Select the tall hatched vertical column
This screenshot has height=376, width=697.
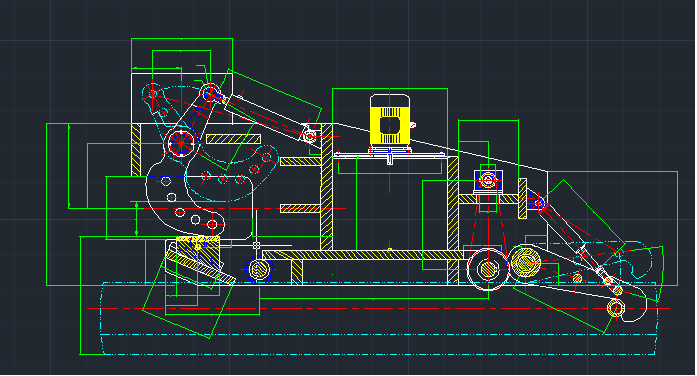point(327,187)
